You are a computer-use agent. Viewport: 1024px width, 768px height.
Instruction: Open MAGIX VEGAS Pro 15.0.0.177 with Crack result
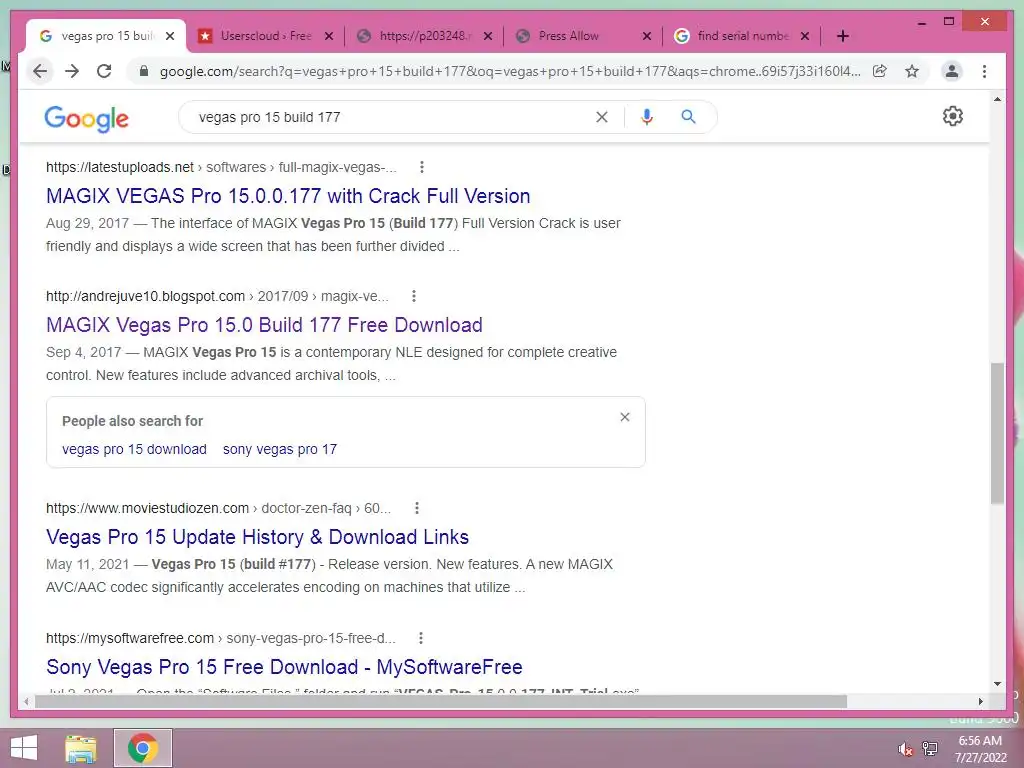coord(288,196)
